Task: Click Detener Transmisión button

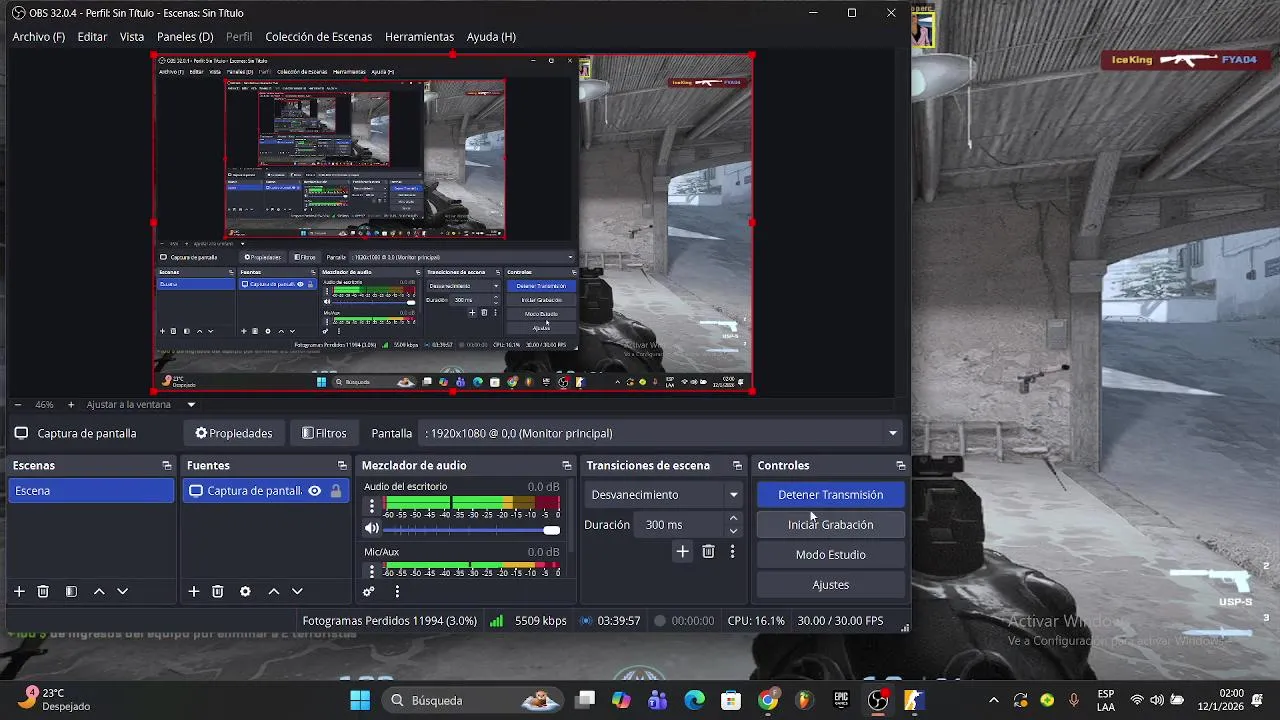Action: coord(831,495)
